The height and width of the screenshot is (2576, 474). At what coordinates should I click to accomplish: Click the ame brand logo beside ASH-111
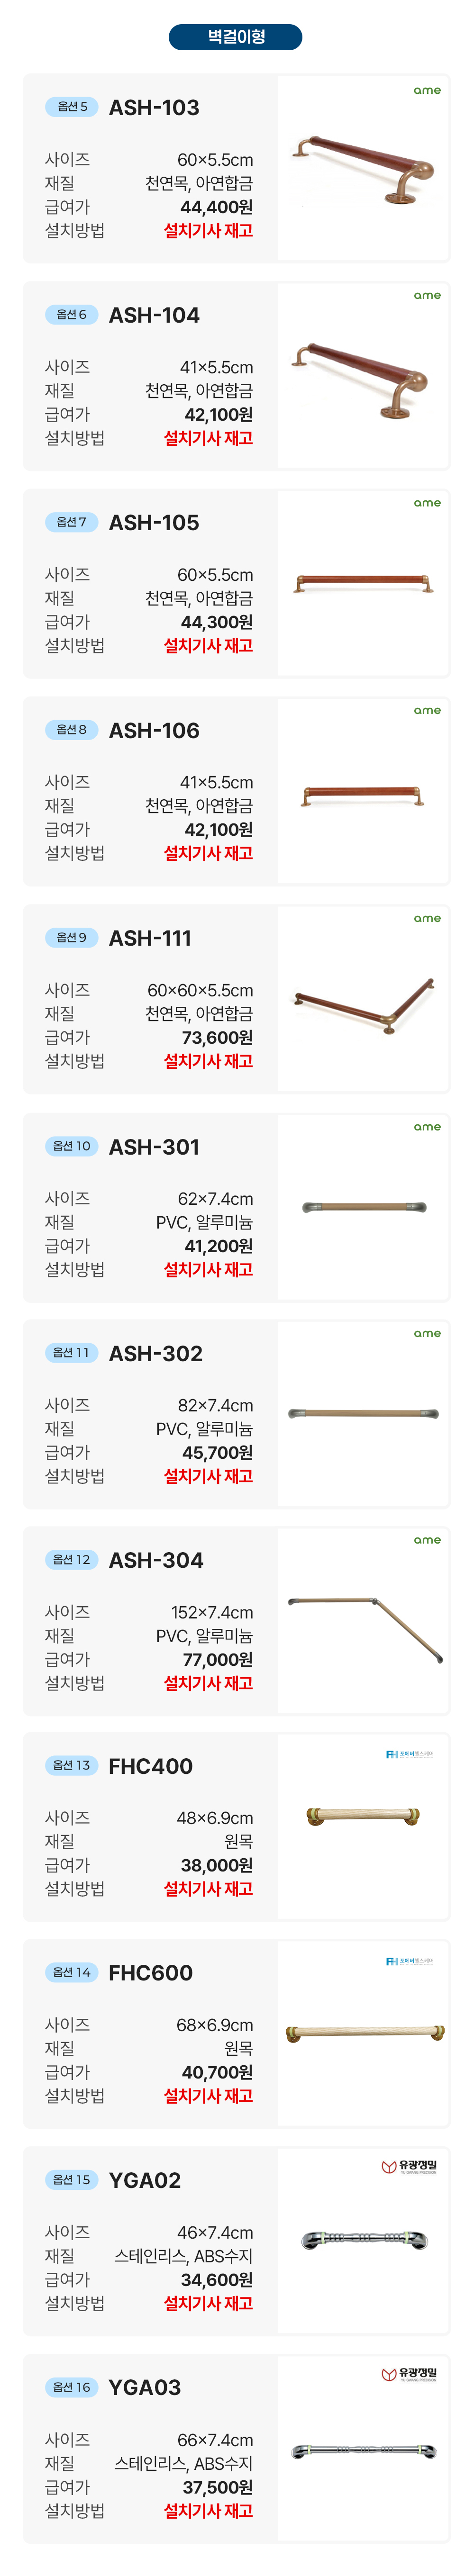pos(427,918)
